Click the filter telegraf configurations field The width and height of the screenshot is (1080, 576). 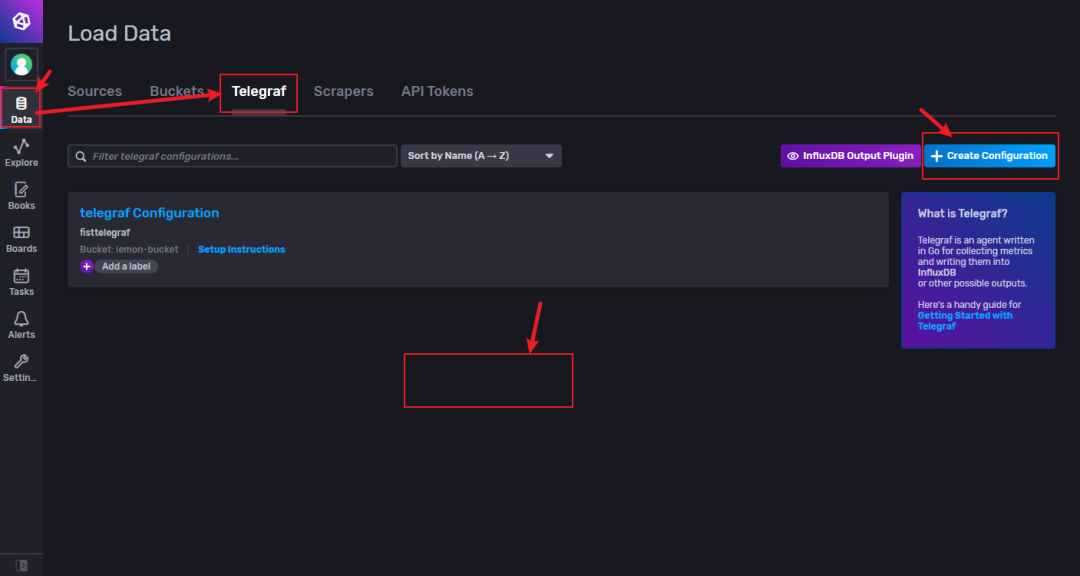(231, 155)
